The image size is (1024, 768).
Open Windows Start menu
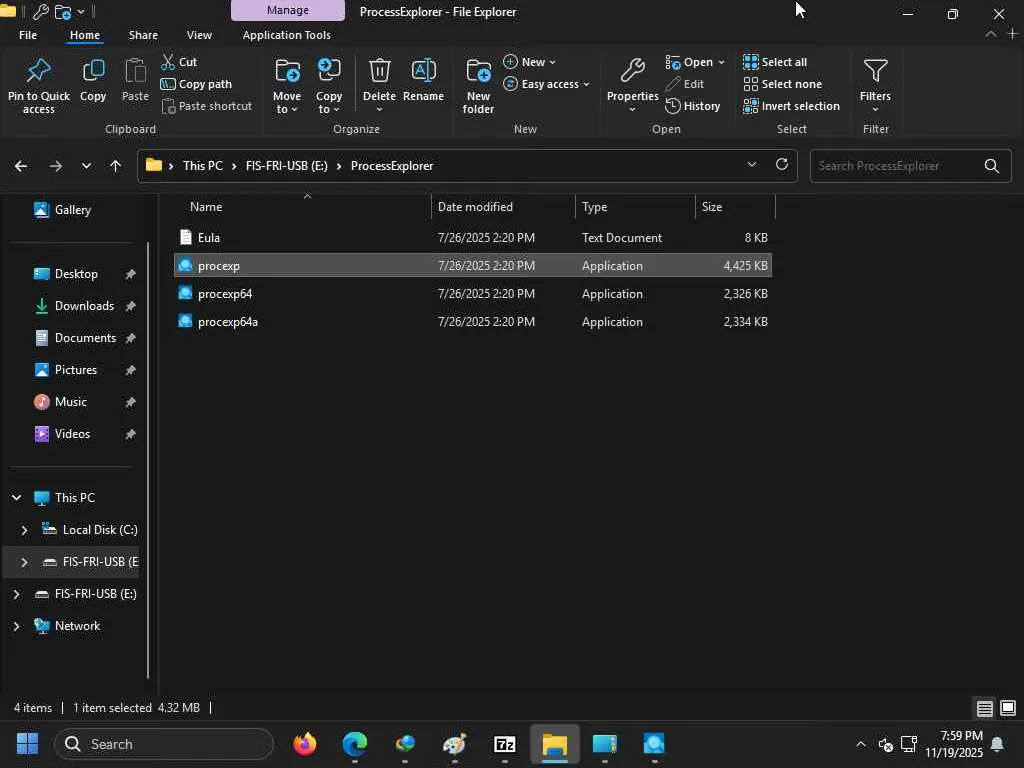(27, 744)
